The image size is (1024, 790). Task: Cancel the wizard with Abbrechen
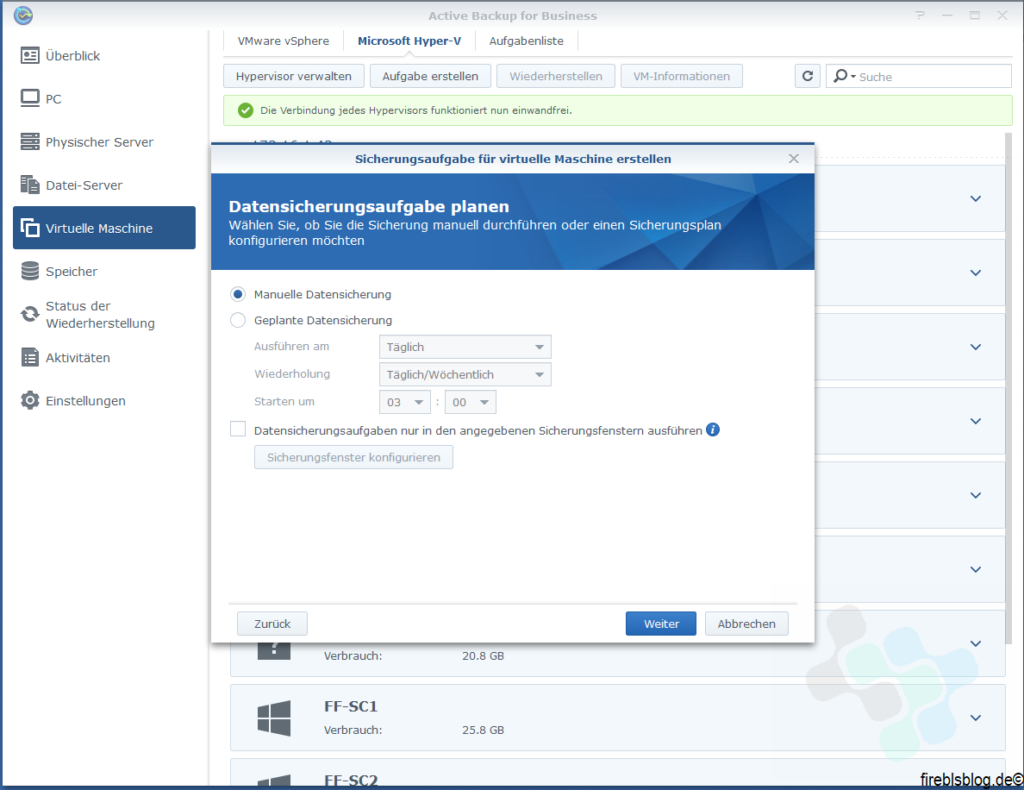pyautogui.click(x=746, y=624)
